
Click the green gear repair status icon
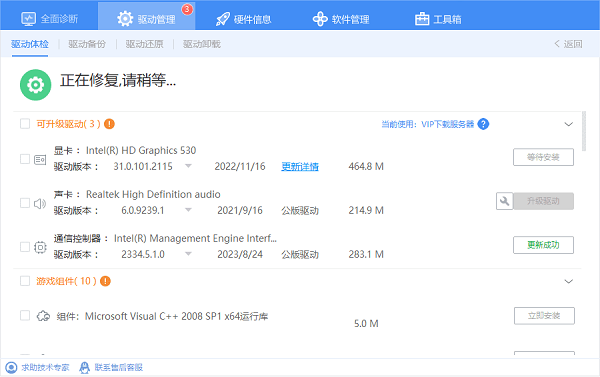click(x=36, y=85)
